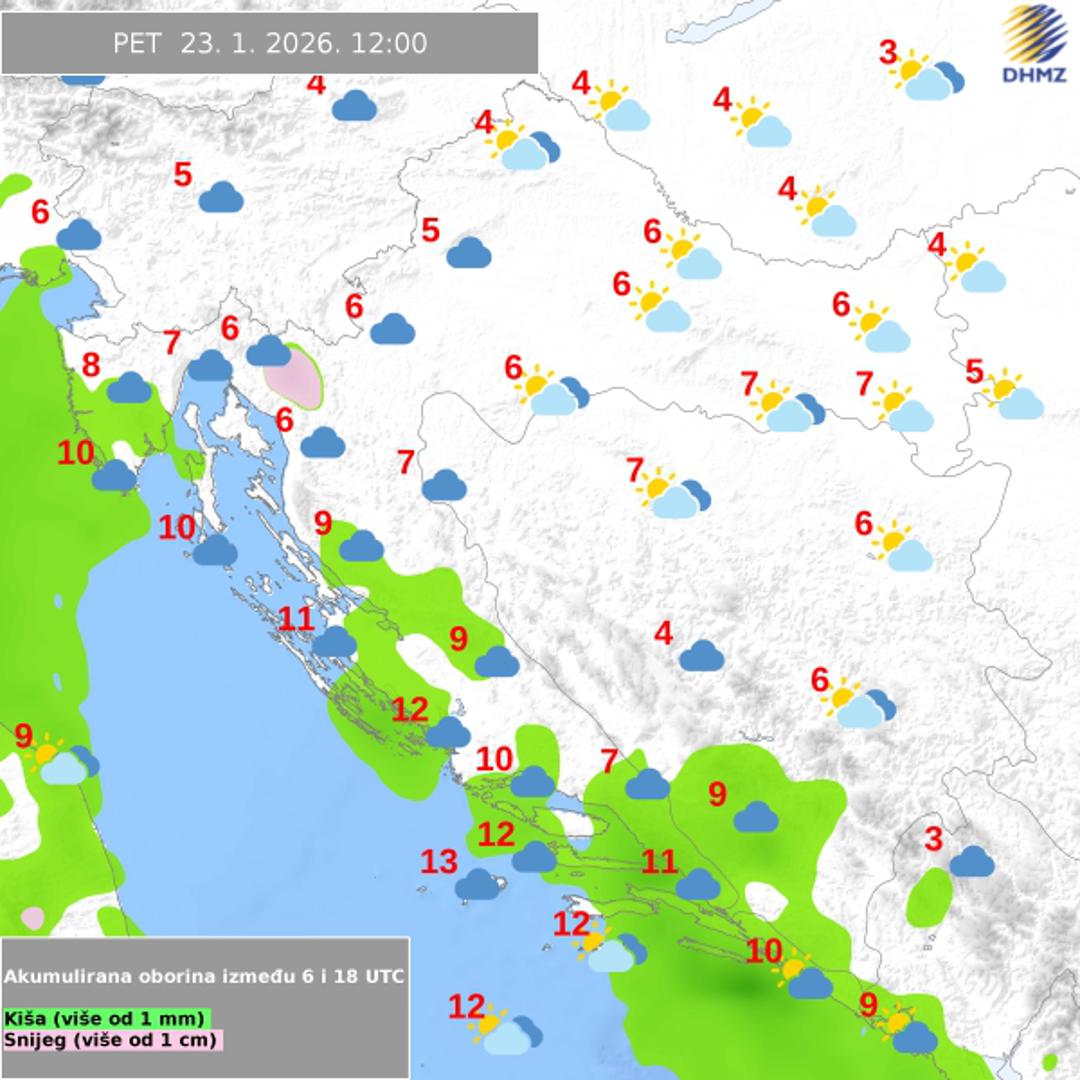Click the cloud icon beside temperature 13

(x=477, y=884)
